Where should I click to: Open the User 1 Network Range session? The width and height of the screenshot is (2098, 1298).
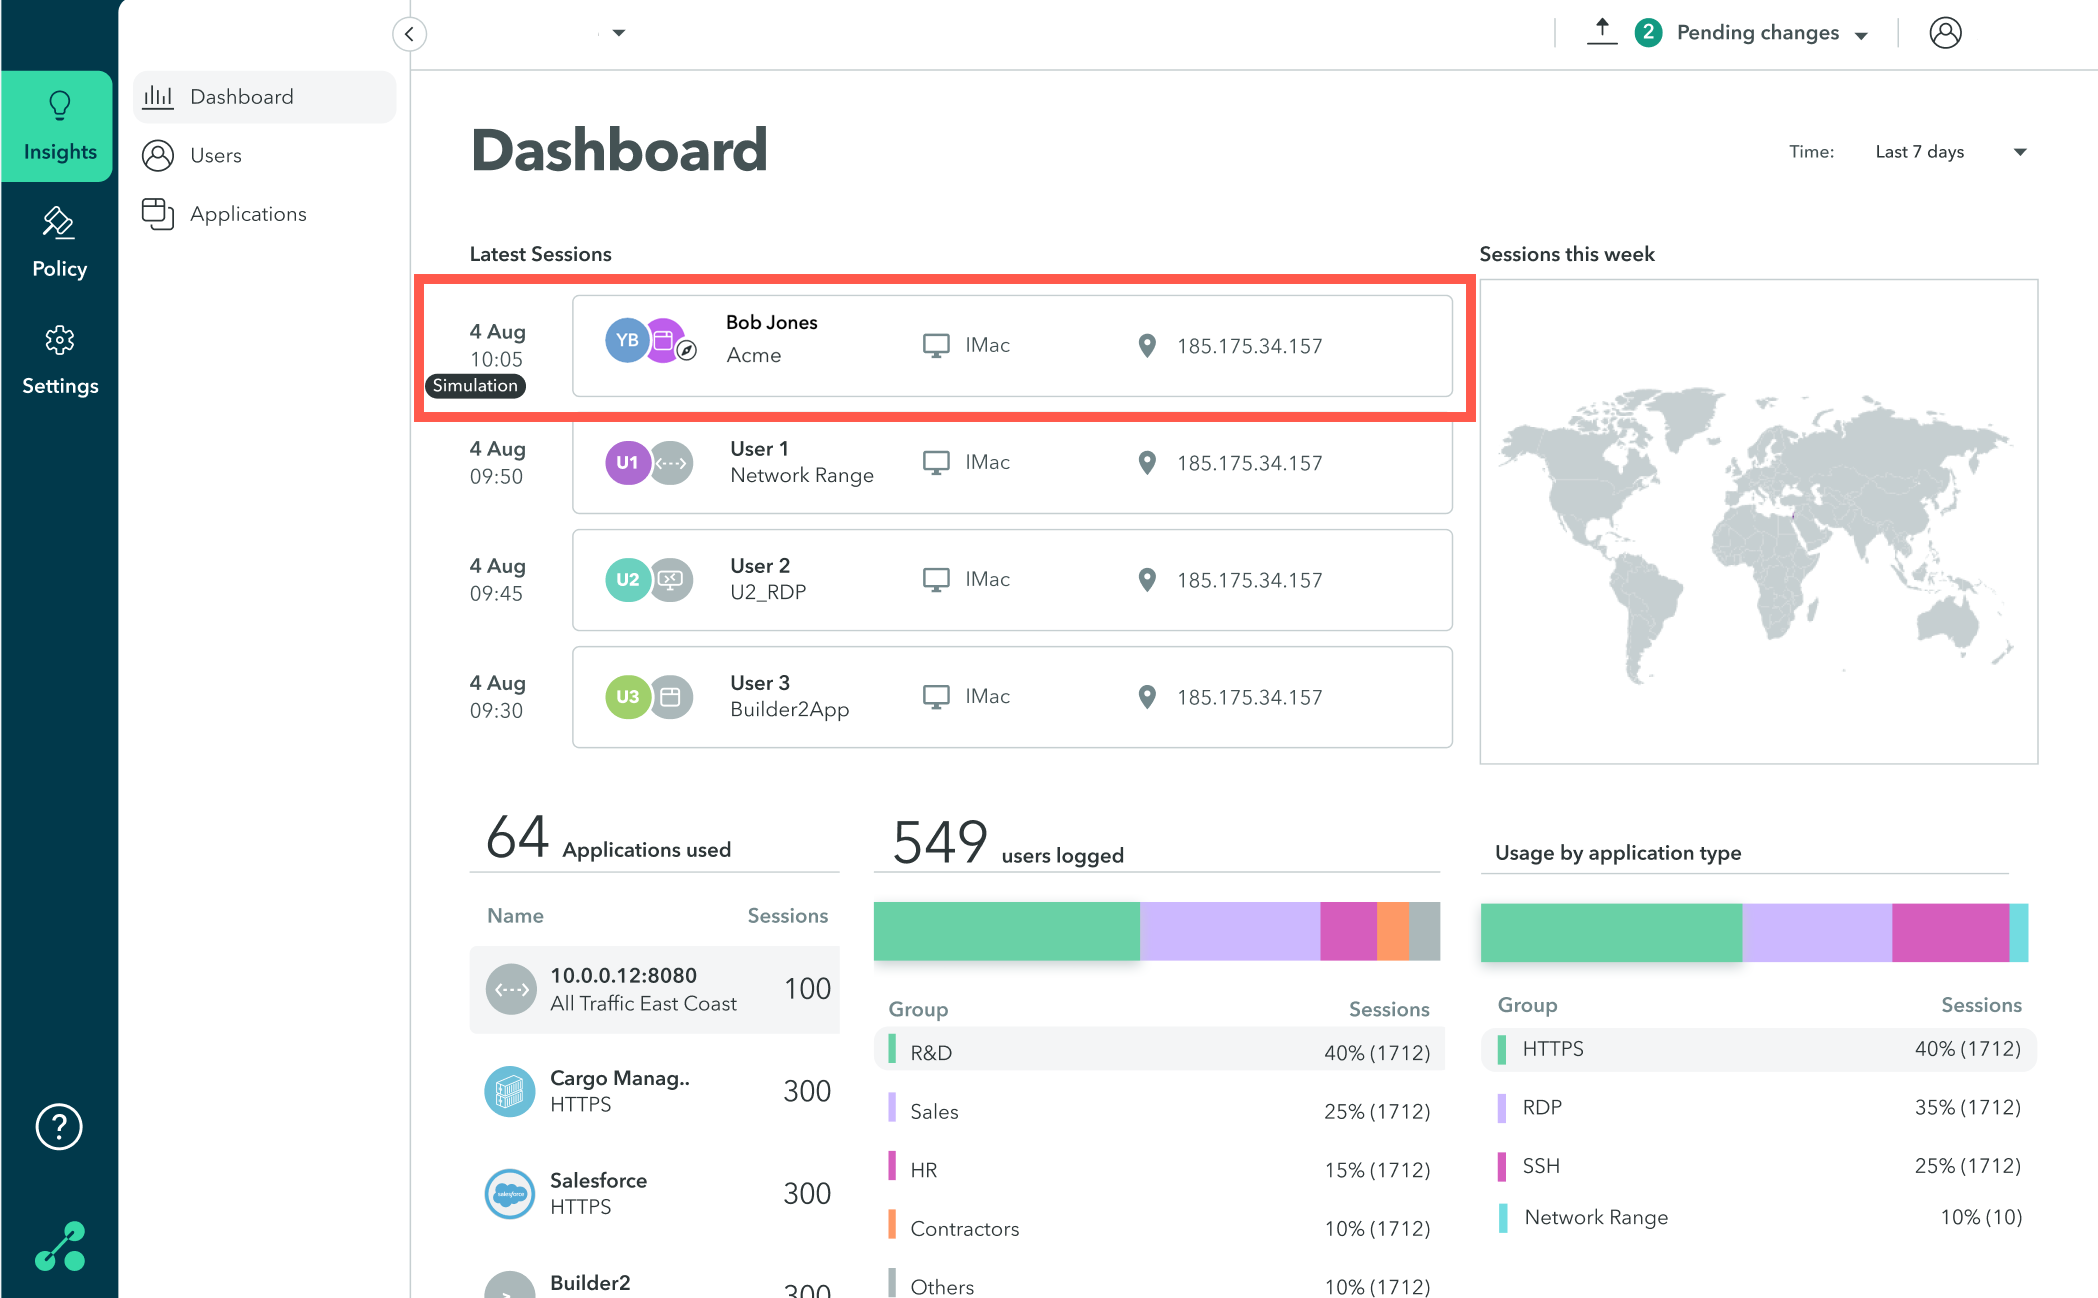tap(1012, 463)
